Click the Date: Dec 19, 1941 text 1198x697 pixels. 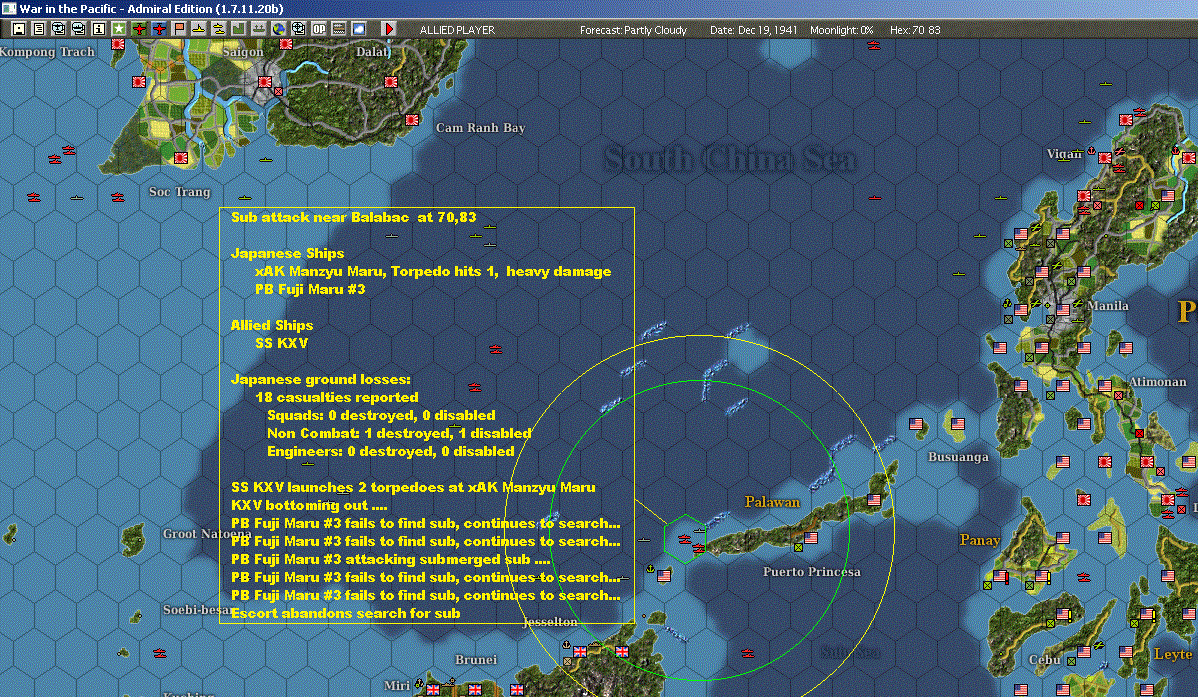coord(753,30)
